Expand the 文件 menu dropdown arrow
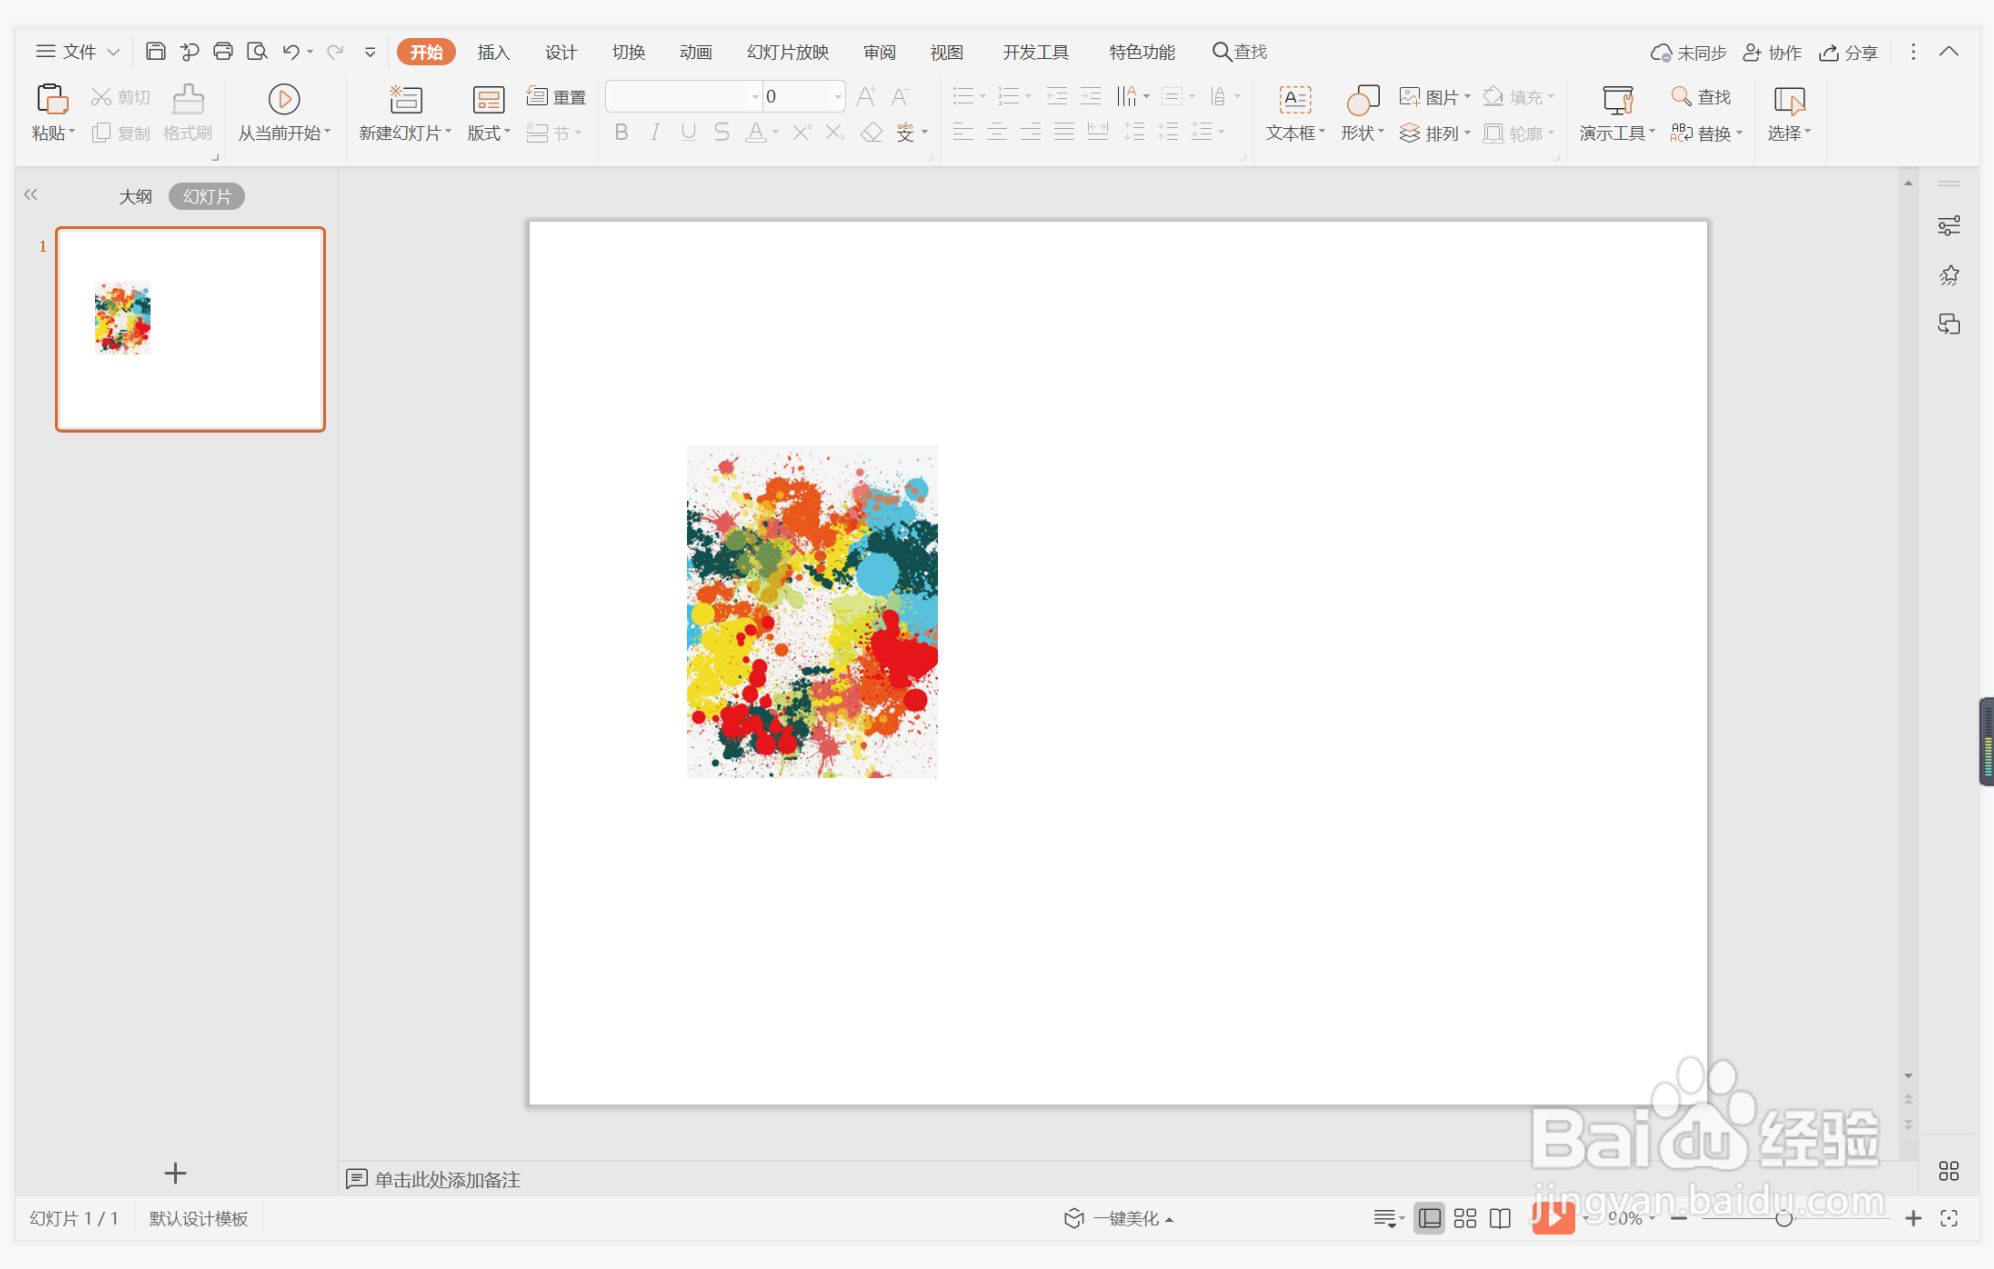 point(114,52)
